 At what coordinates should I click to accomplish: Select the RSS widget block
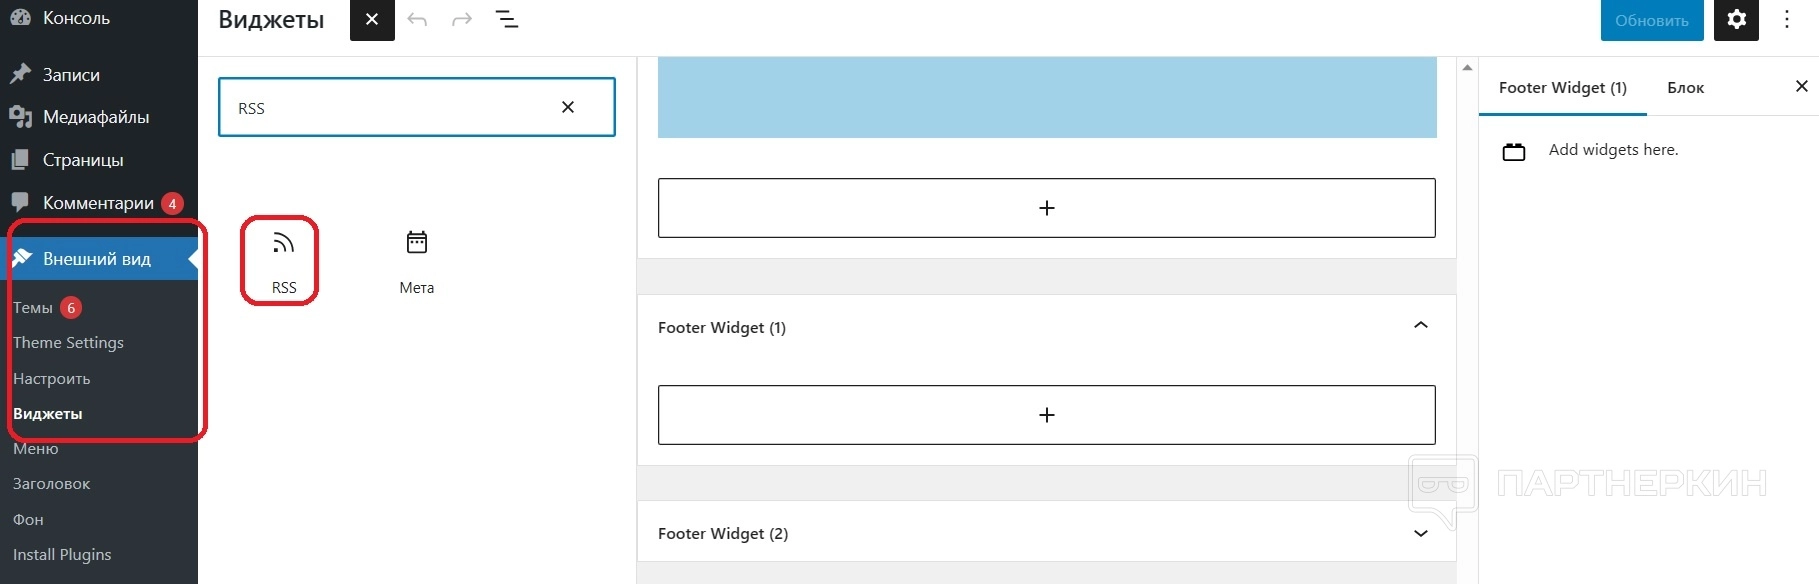284,261
